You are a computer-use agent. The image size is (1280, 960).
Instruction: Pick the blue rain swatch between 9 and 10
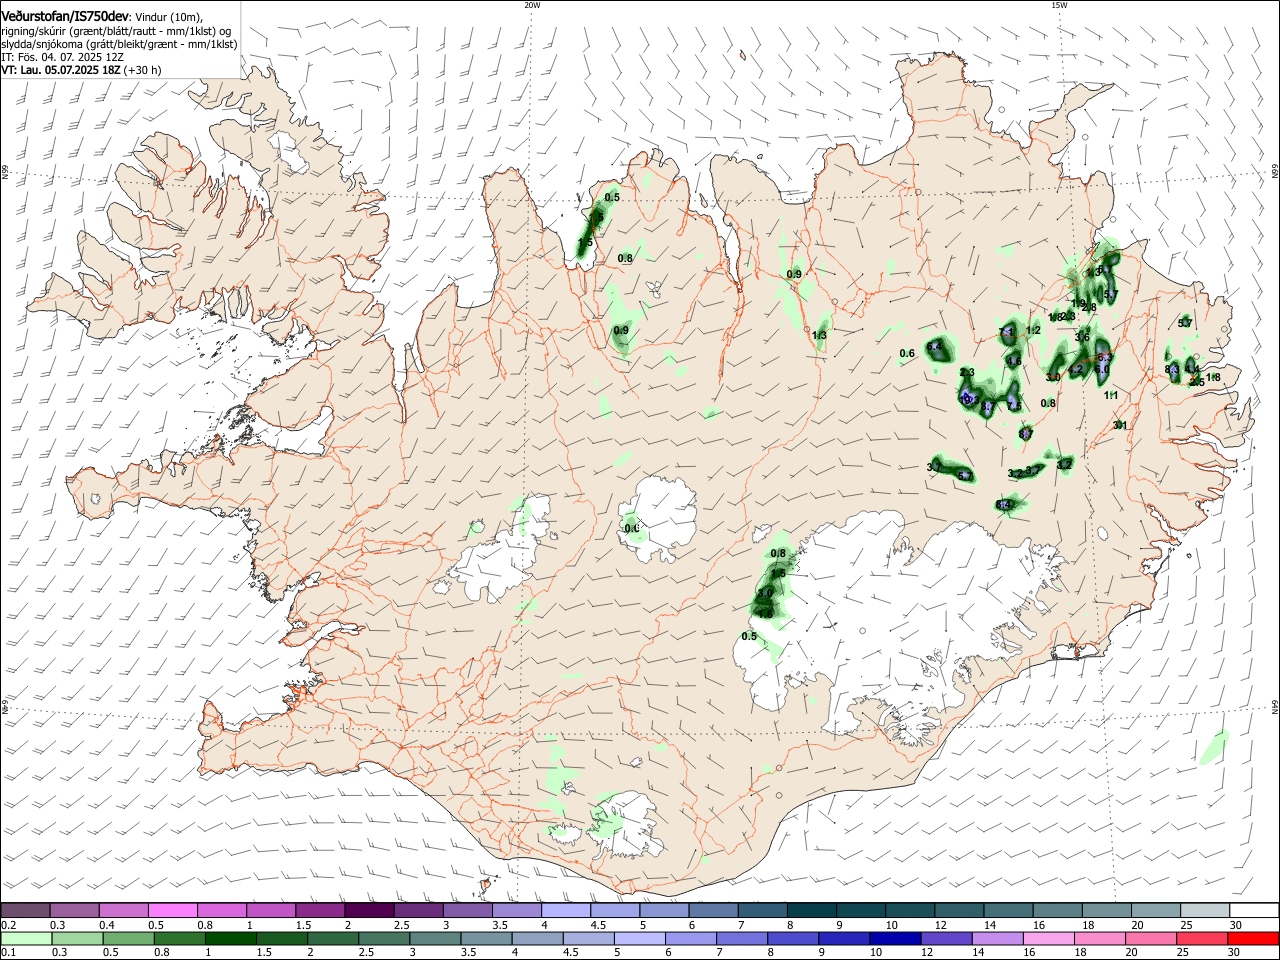pyautogui.click(x=844, y=939)
